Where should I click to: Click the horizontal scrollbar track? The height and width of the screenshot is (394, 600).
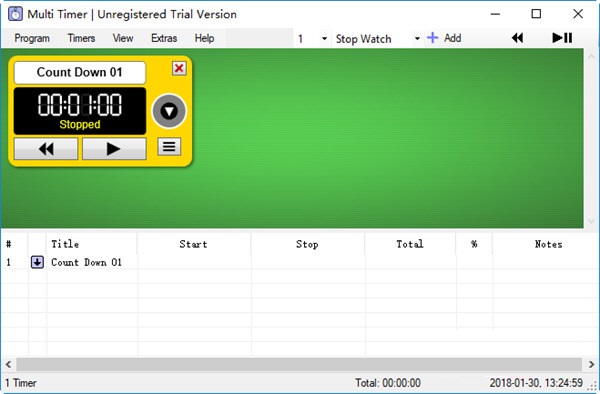click(x=299, y=364)
